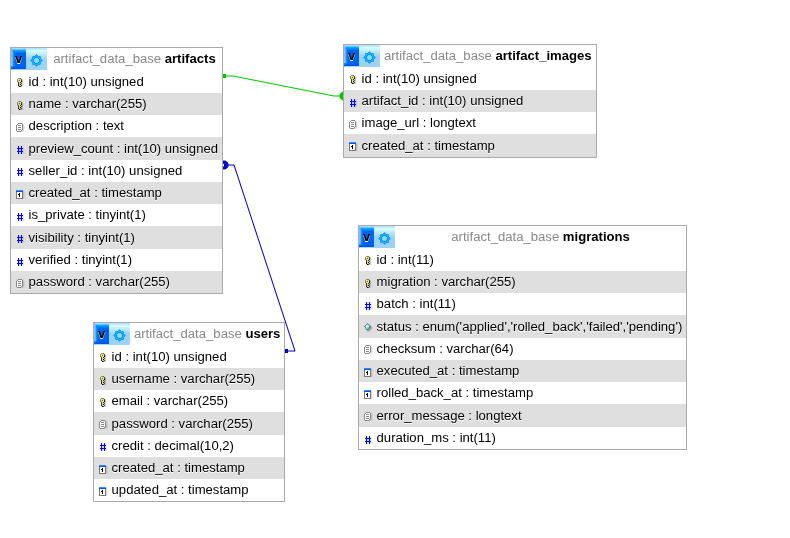This screenshot has width=790, height=538.
Task: Select the checksum column in migrations
Action: click(x=444, y=349)
